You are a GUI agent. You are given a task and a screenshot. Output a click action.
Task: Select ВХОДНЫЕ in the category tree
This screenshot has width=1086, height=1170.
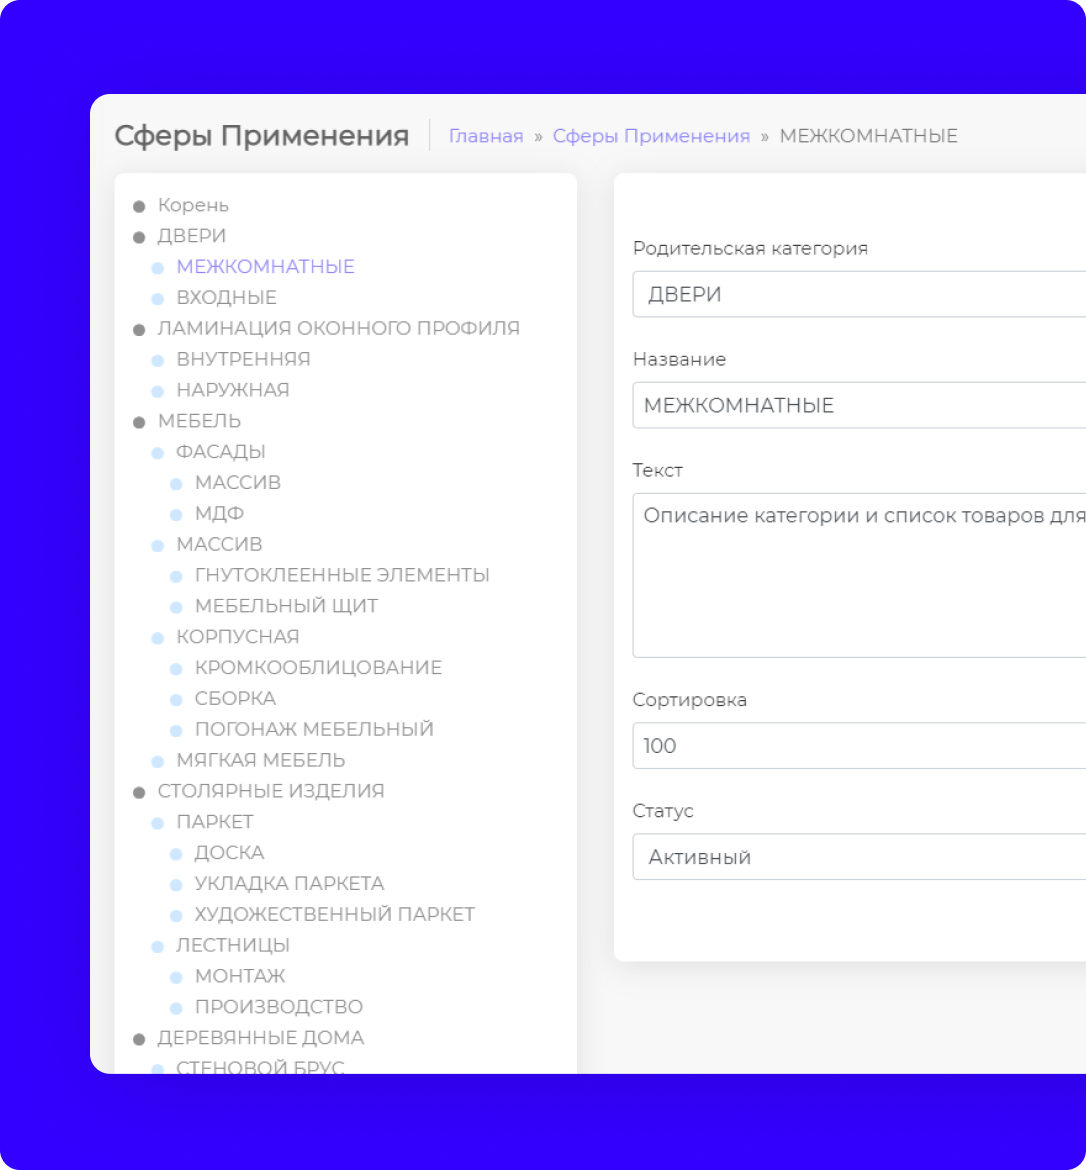[x=226, y=298]
